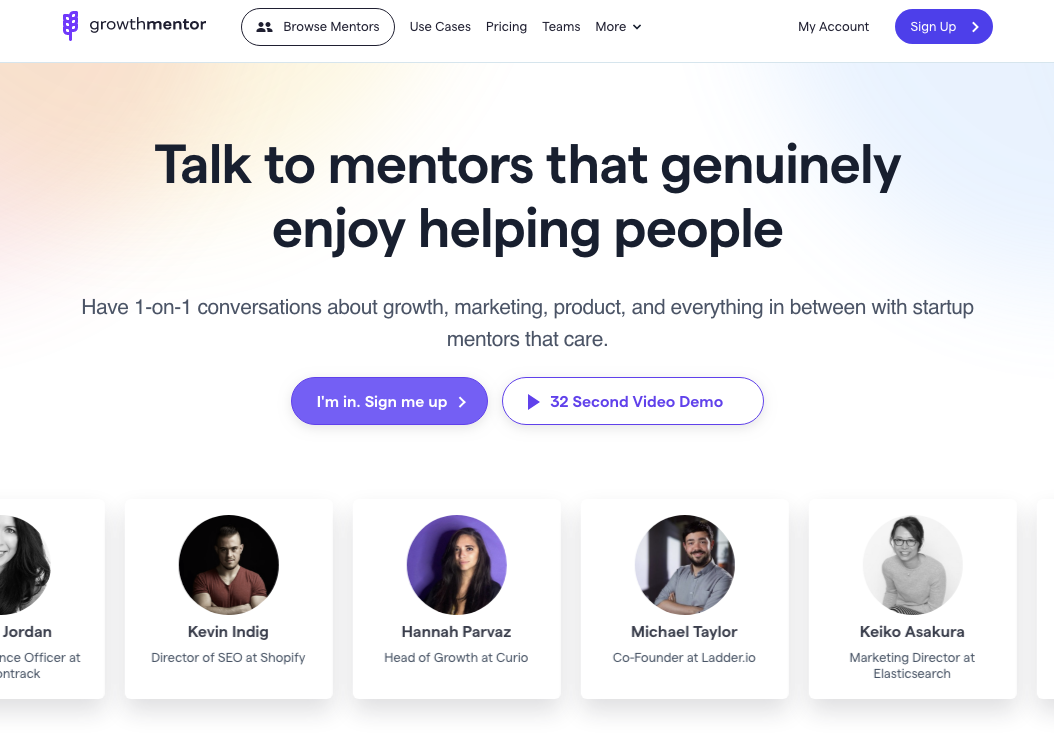Click the I'm in. Sign me up button
Image resolution: width=1054 pixels, height=748 pixels.
(389, 401)
